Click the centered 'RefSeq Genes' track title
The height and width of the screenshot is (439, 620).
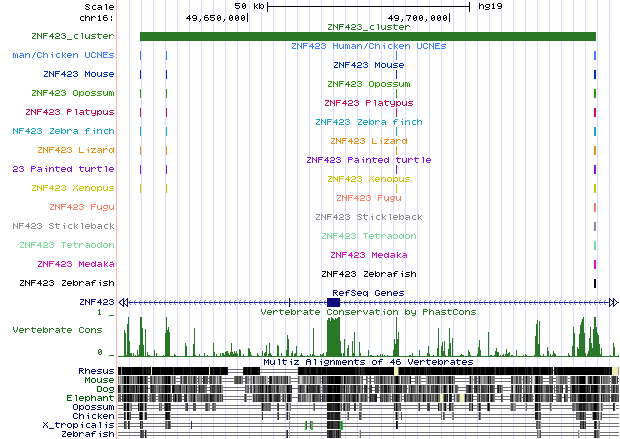point(369,292)
